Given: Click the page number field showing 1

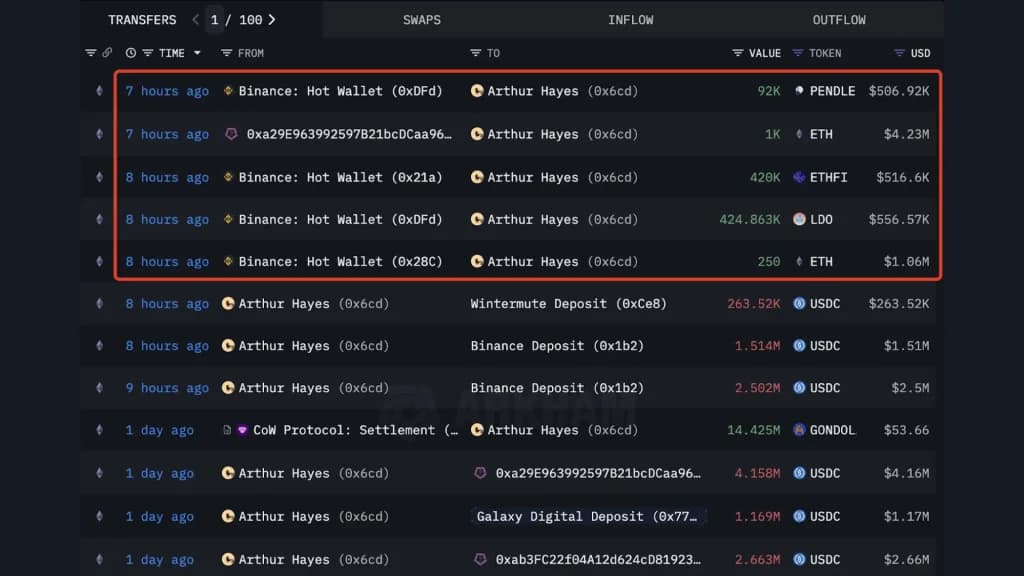Looking at the screenshot, I should pyautogui.click(x=214, y=20).
